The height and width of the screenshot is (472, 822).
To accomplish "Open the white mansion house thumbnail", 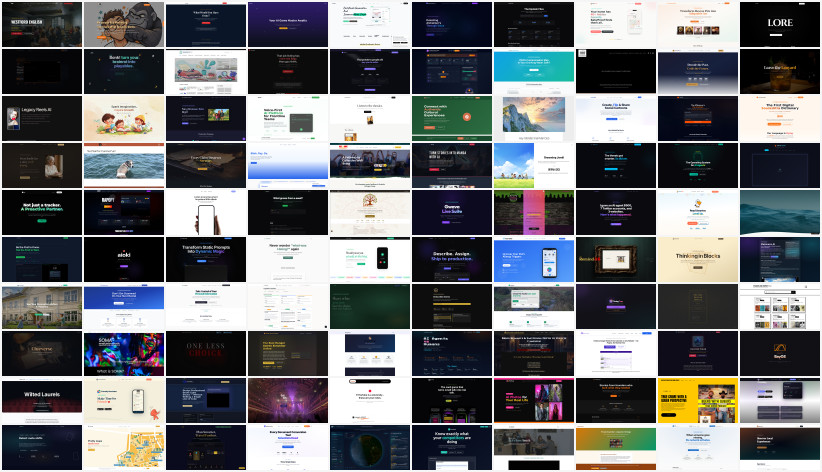I will 42,306.
